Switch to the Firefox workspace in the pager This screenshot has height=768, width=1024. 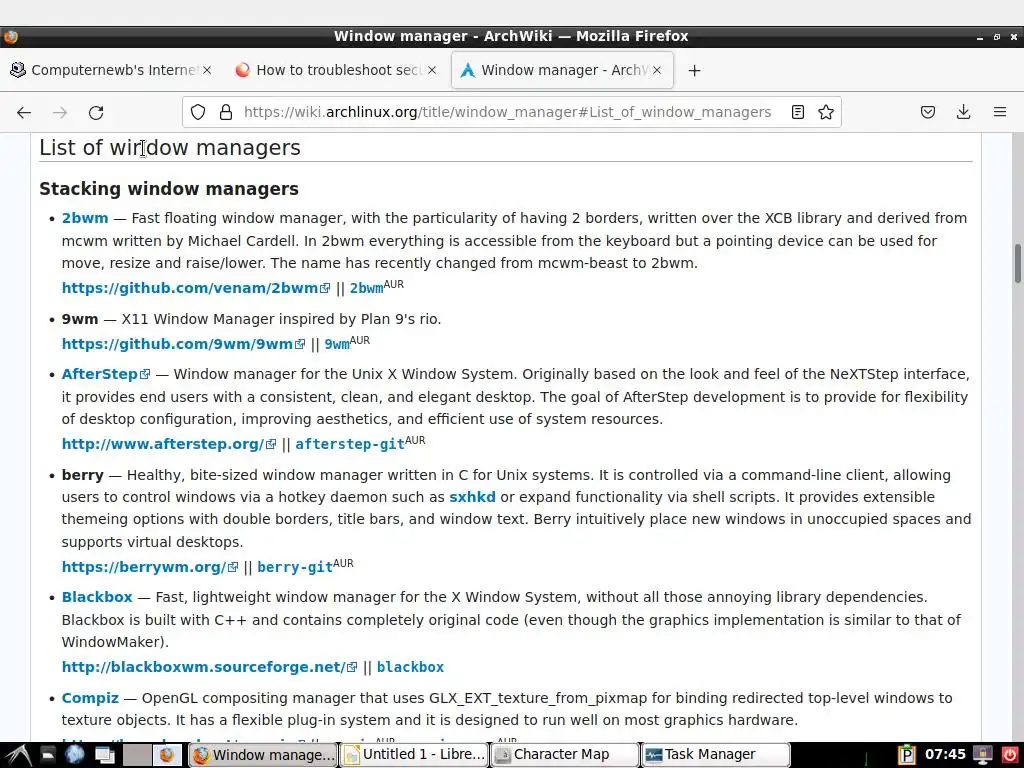tap(167, 755)
